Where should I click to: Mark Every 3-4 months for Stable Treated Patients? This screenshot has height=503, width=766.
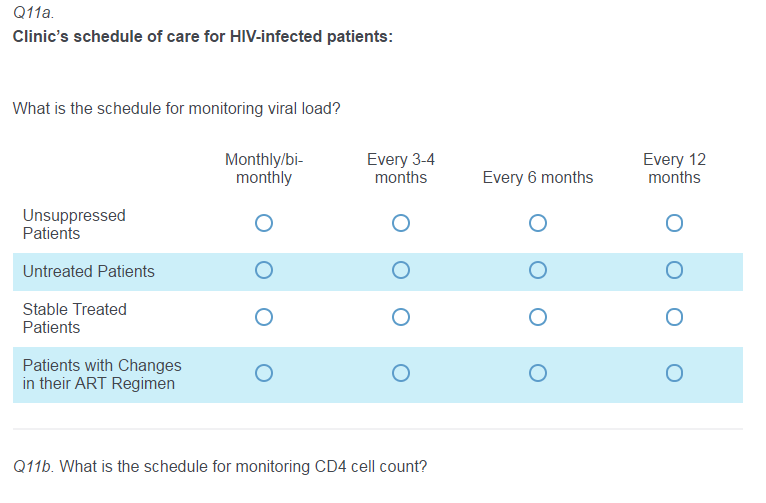[x=401, y=317]
